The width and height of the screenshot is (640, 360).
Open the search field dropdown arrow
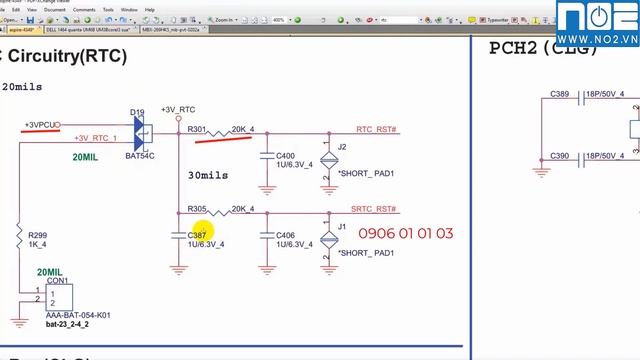tap(420, 20)
